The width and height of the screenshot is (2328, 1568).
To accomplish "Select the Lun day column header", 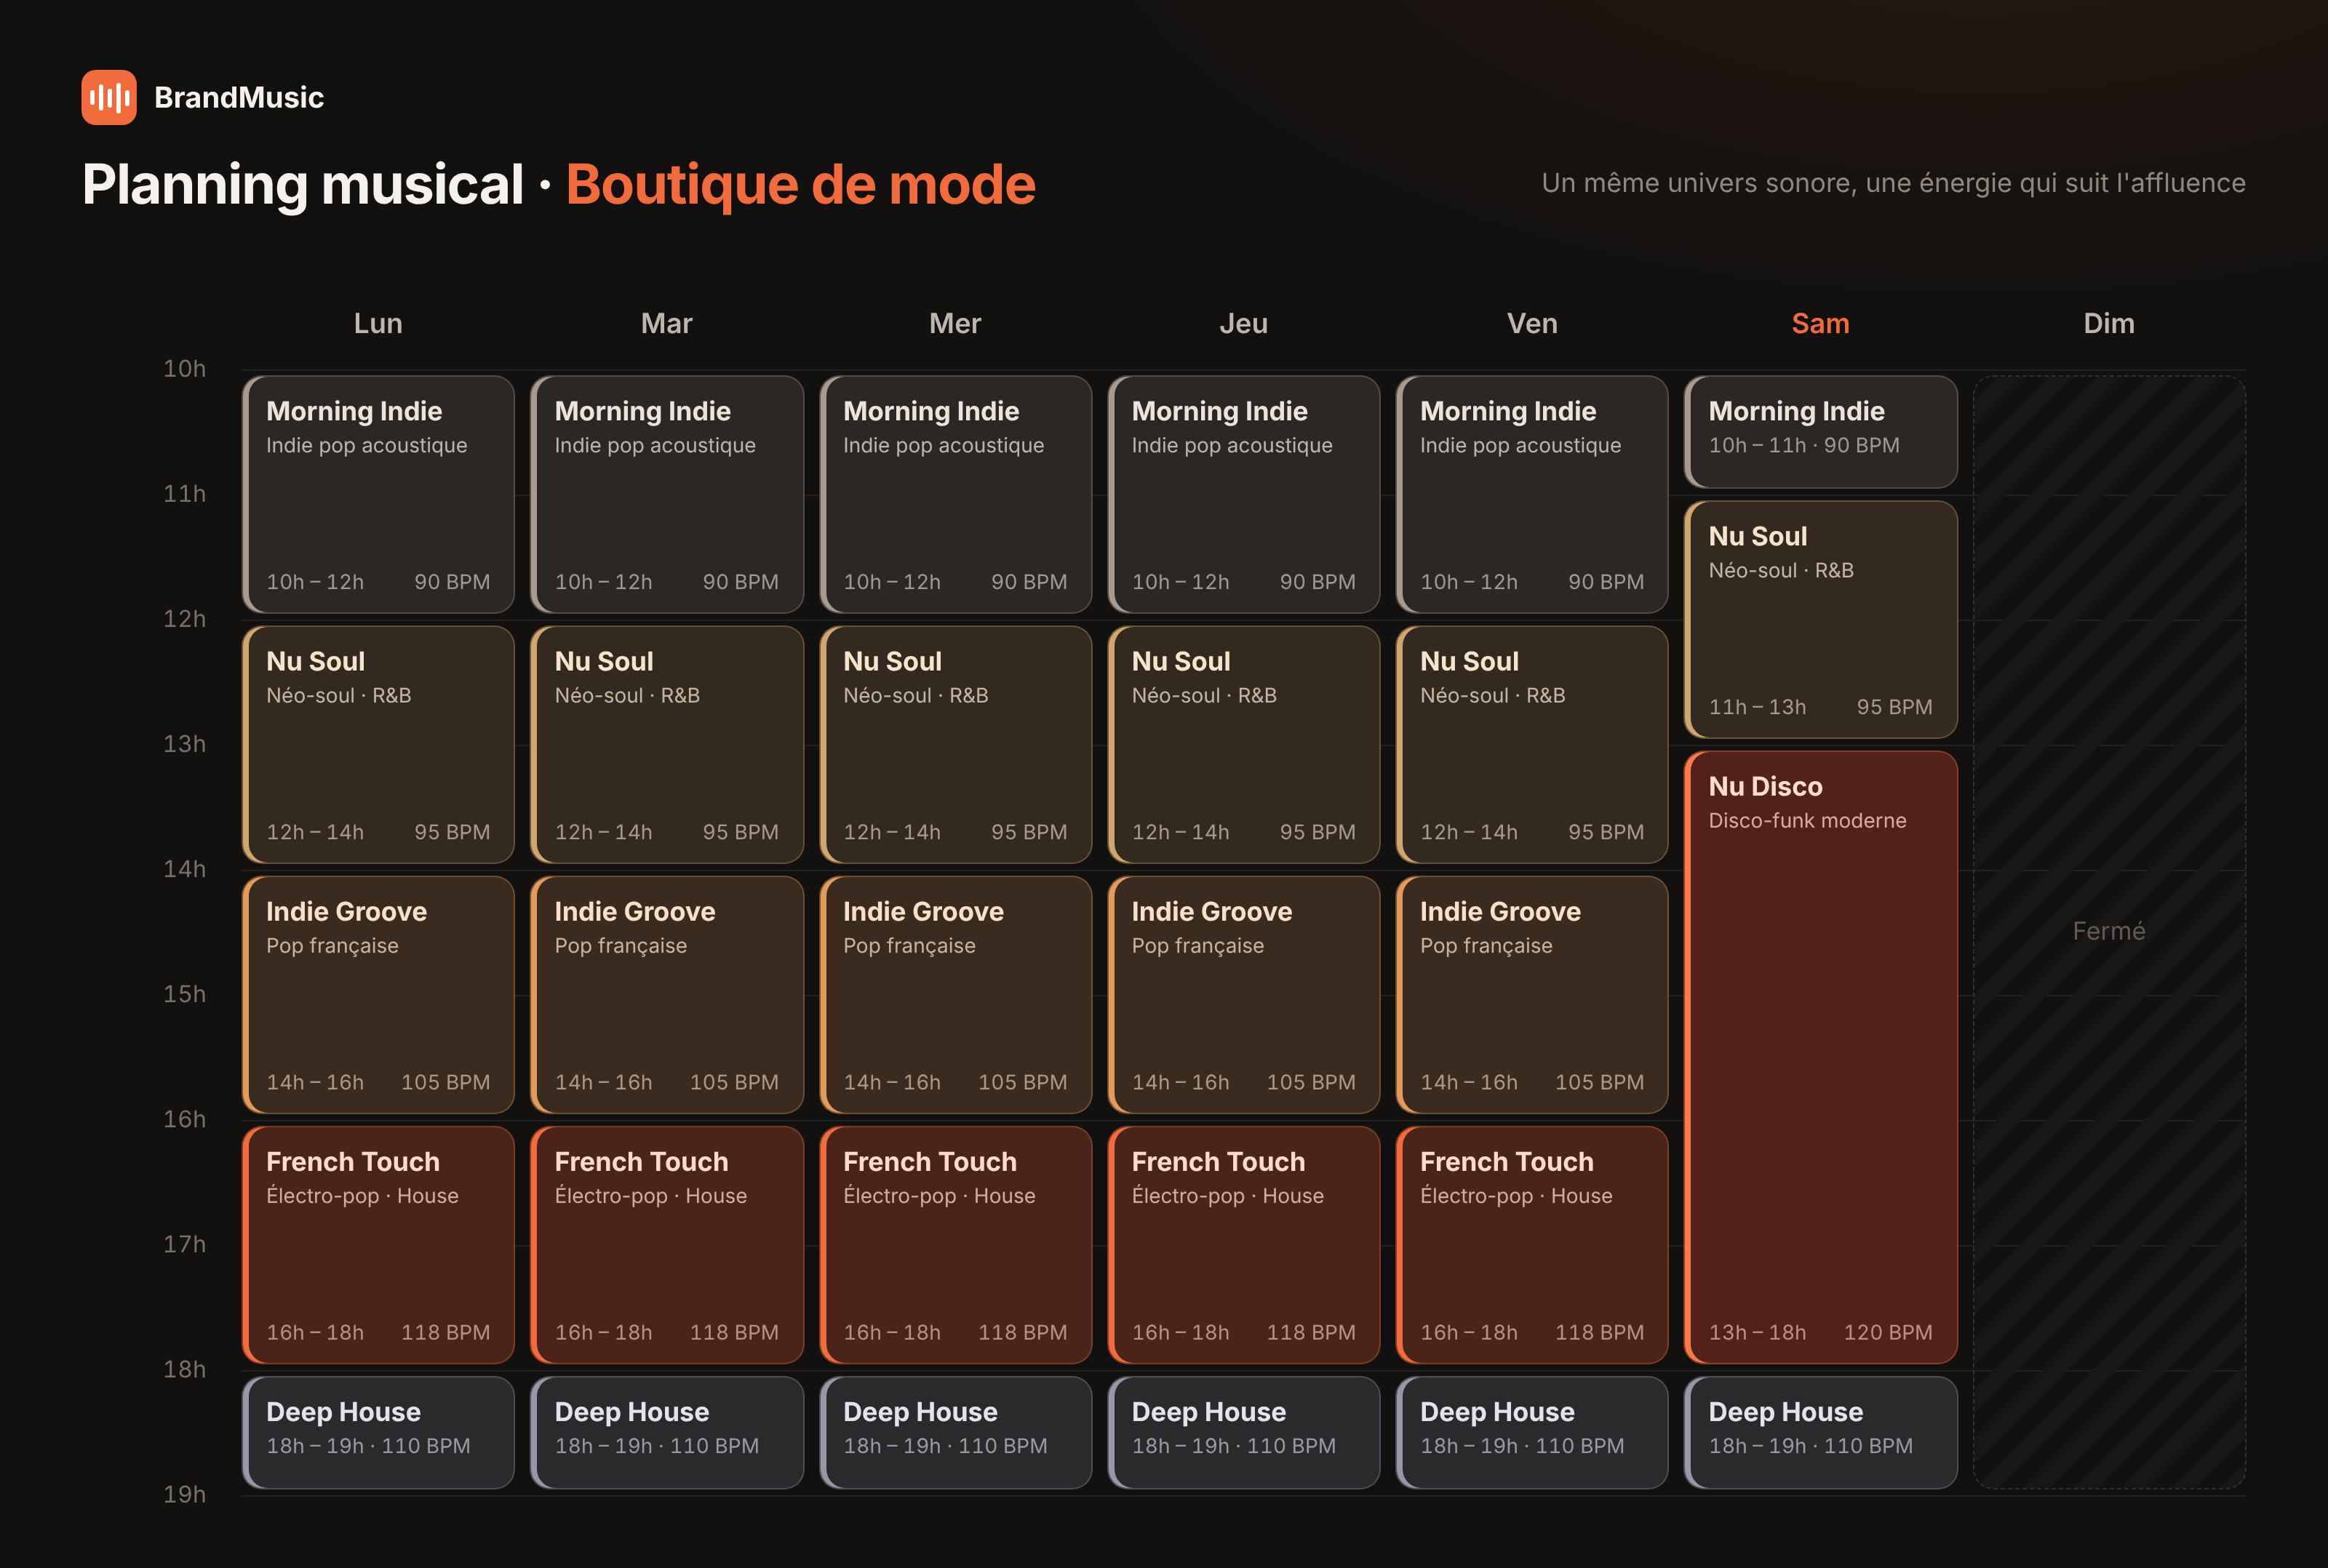I will [378, 323].
